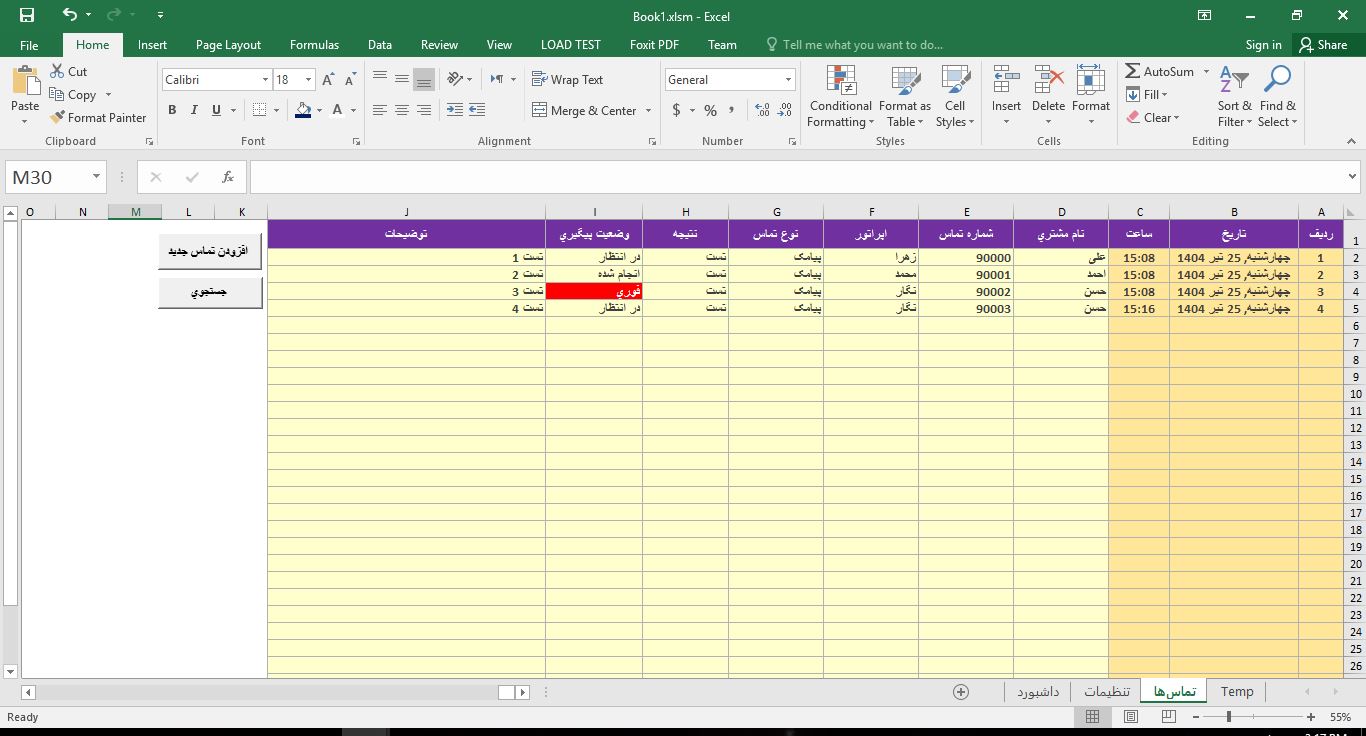Click the Insert cells icon
Image resolution: width=1366 pixels, height=736 pixels.
[x=1006, y=80]
